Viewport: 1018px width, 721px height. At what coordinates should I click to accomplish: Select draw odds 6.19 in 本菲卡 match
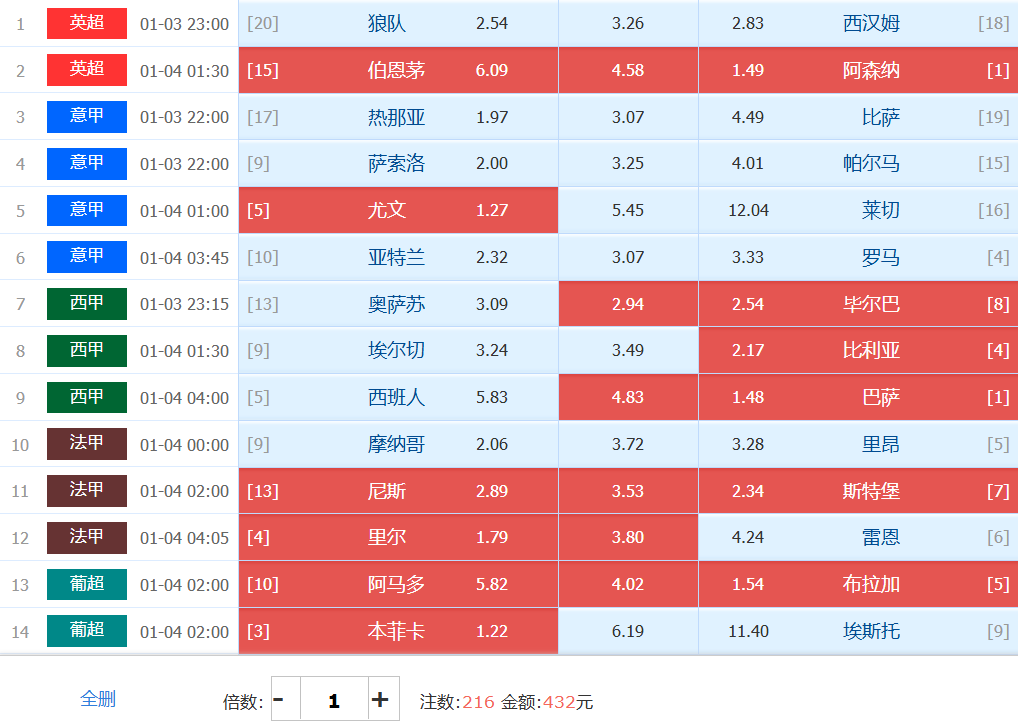(x=628, y=631)
